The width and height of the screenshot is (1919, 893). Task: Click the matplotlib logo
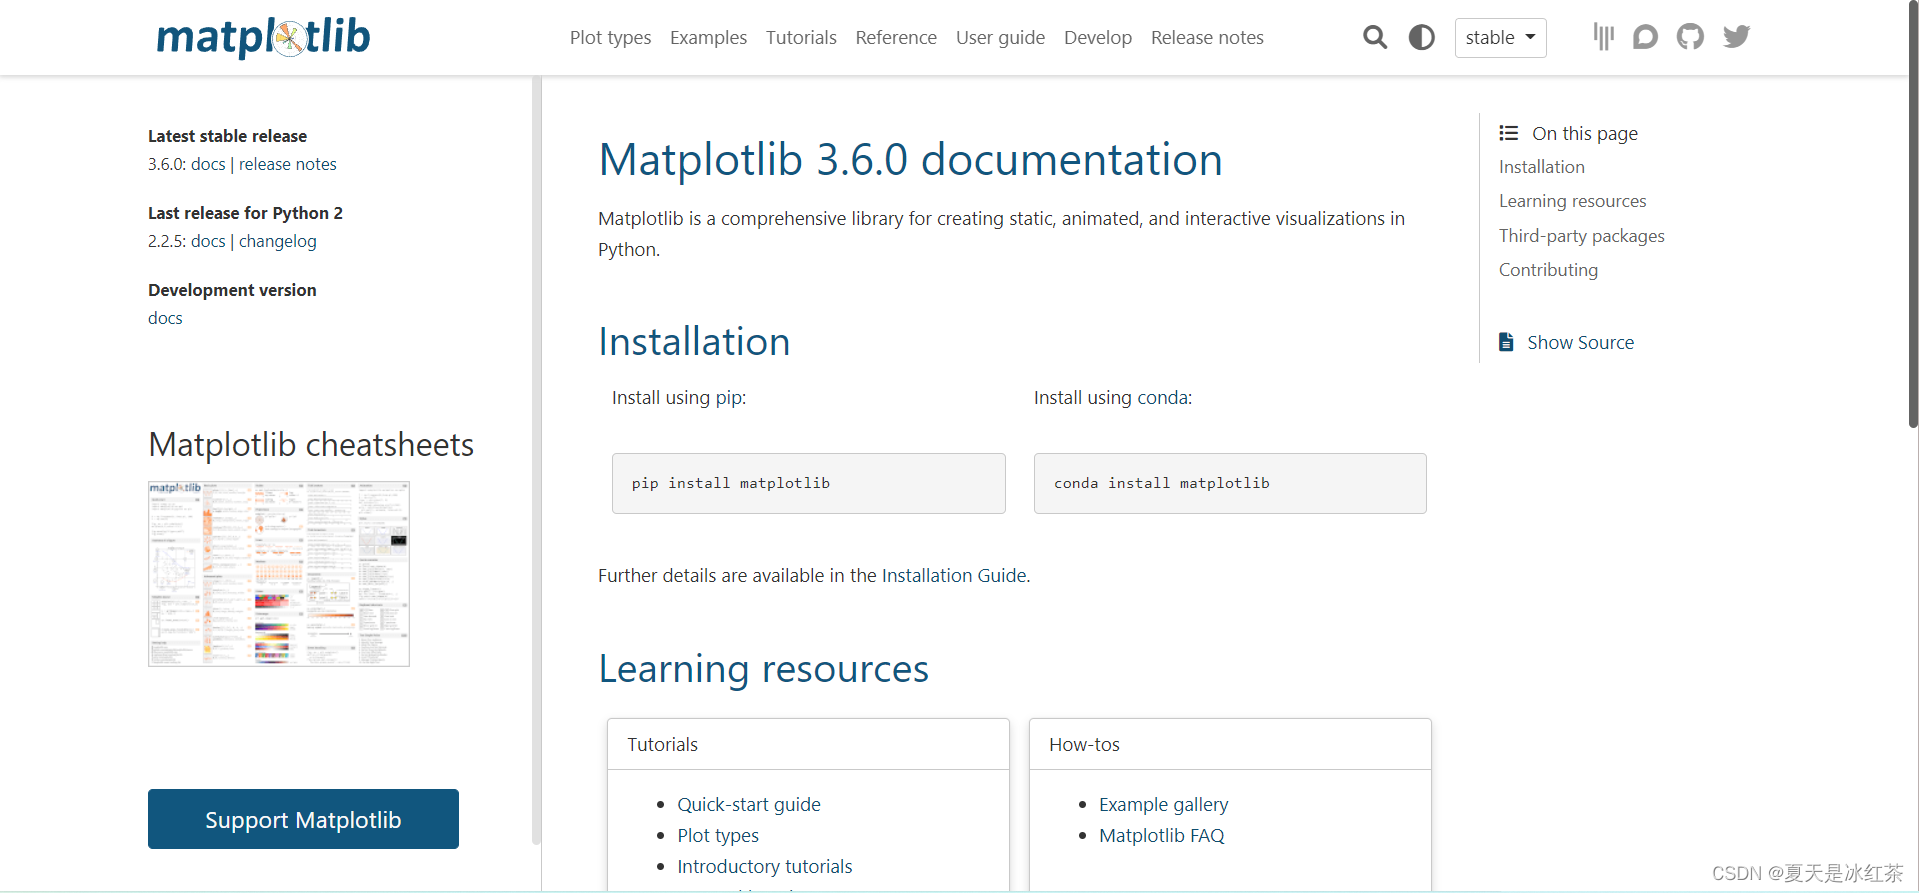263,37
